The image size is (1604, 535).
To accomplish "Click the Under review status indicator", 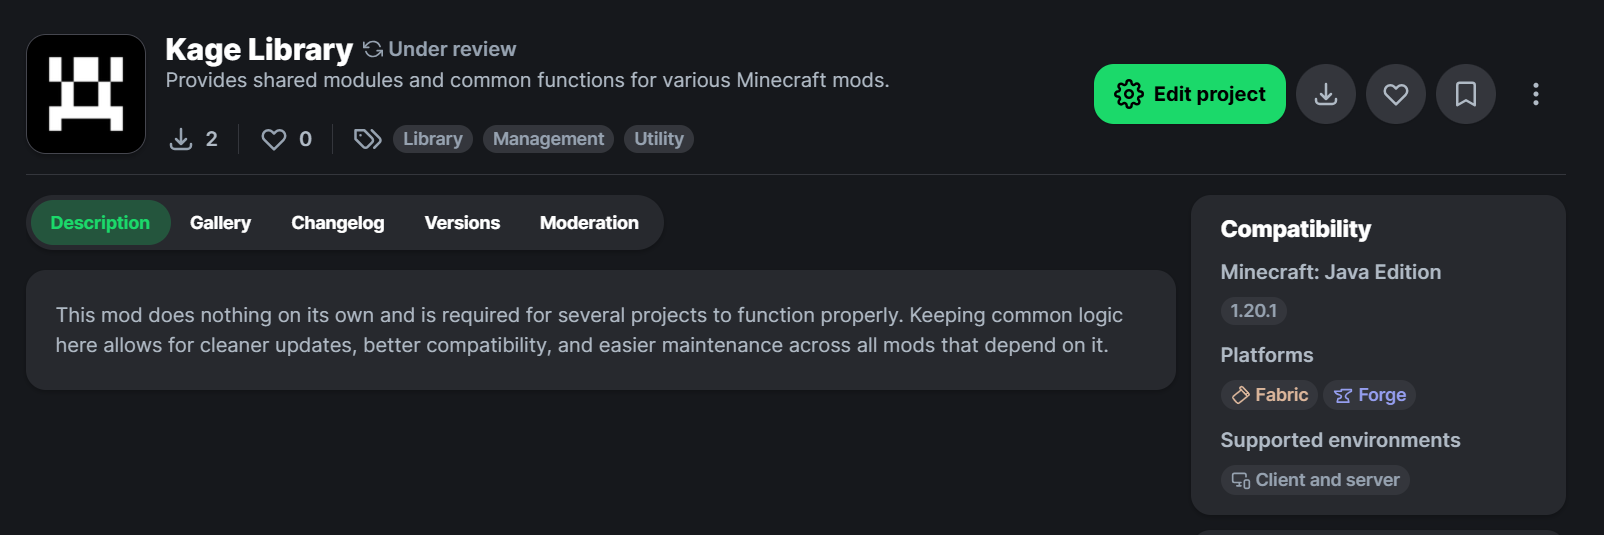I will click(440, 49).
